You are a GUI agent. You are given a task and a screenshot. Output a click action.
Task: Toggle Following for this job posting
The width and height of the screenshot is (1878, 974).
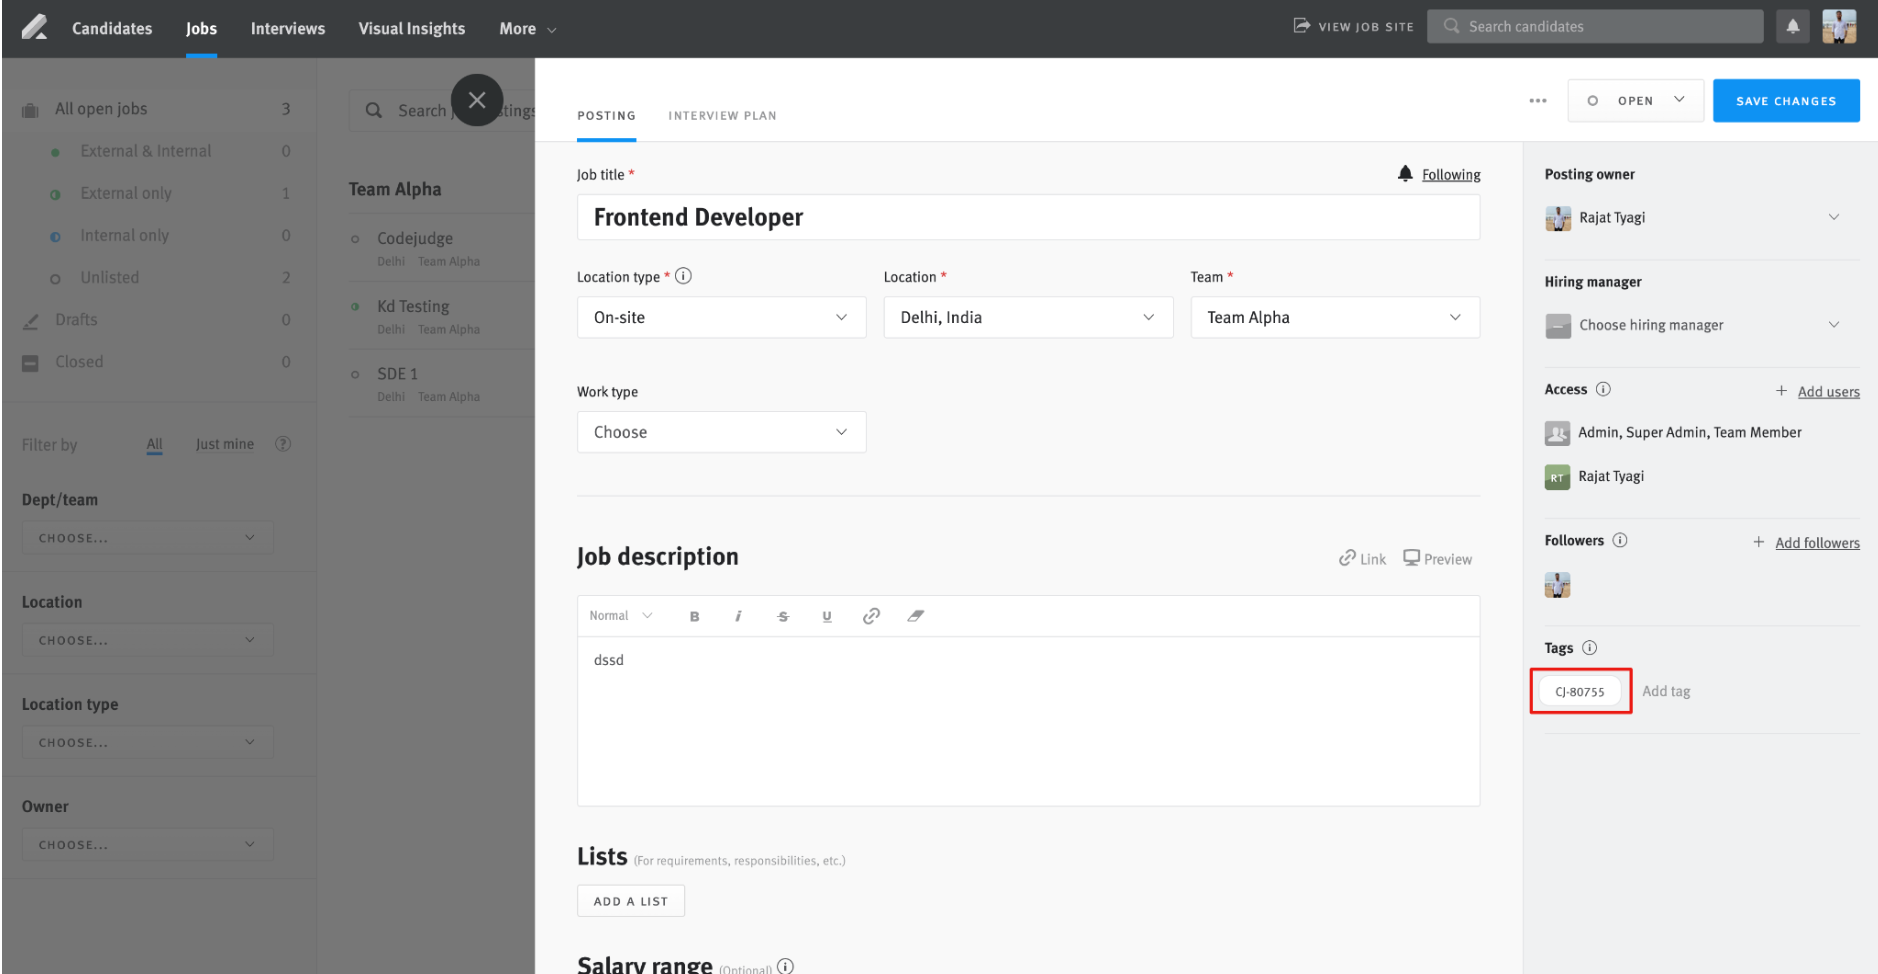tap(1450, 173)
